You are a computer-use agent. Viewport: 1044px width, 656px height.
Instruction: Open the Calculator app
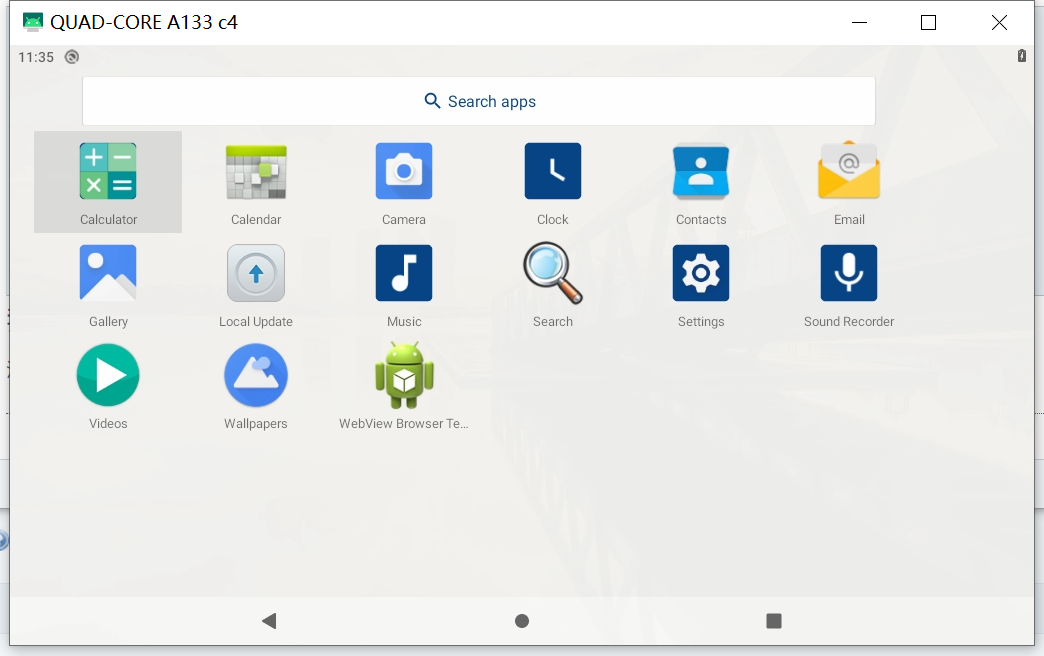108,172
